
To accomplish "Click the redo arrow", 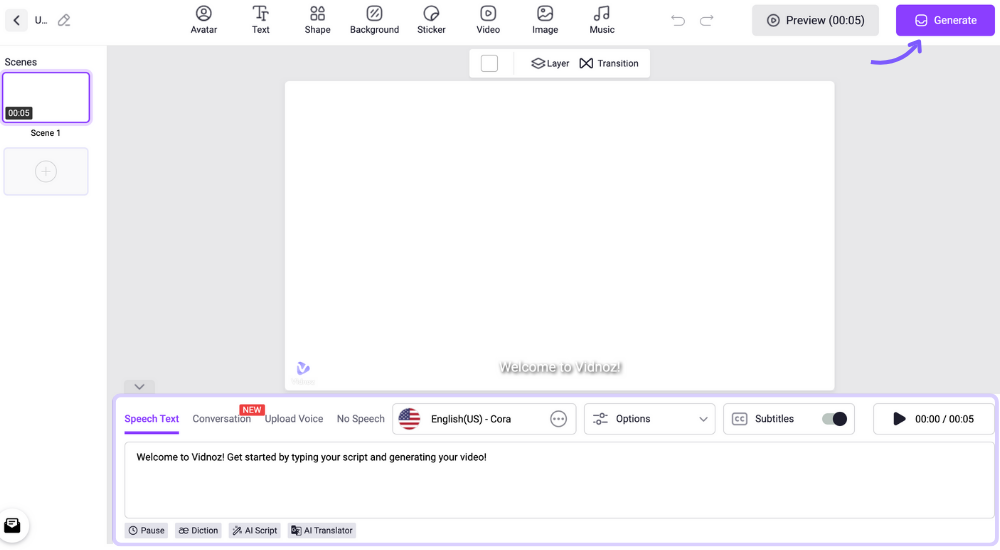I will [706, 20].
